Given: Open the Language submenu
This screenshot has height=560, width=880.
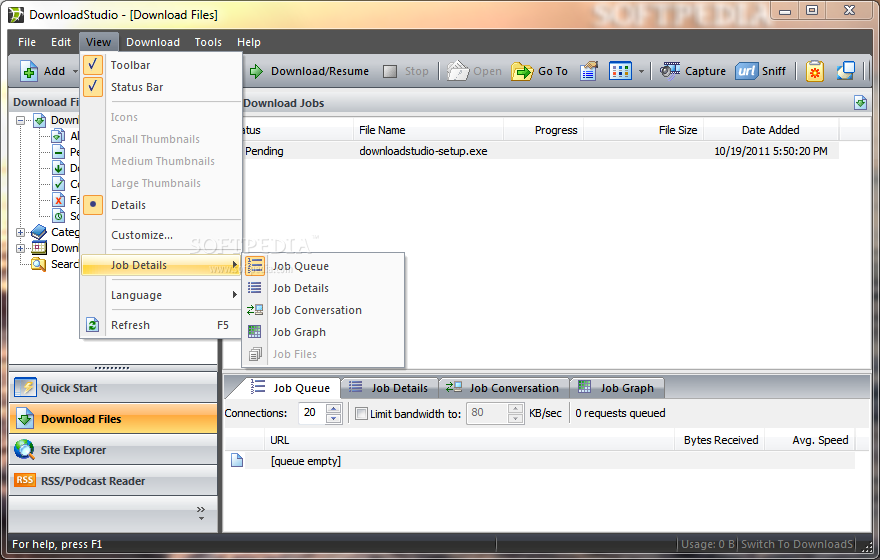Looking at the screenshot, I should (162, 295).
